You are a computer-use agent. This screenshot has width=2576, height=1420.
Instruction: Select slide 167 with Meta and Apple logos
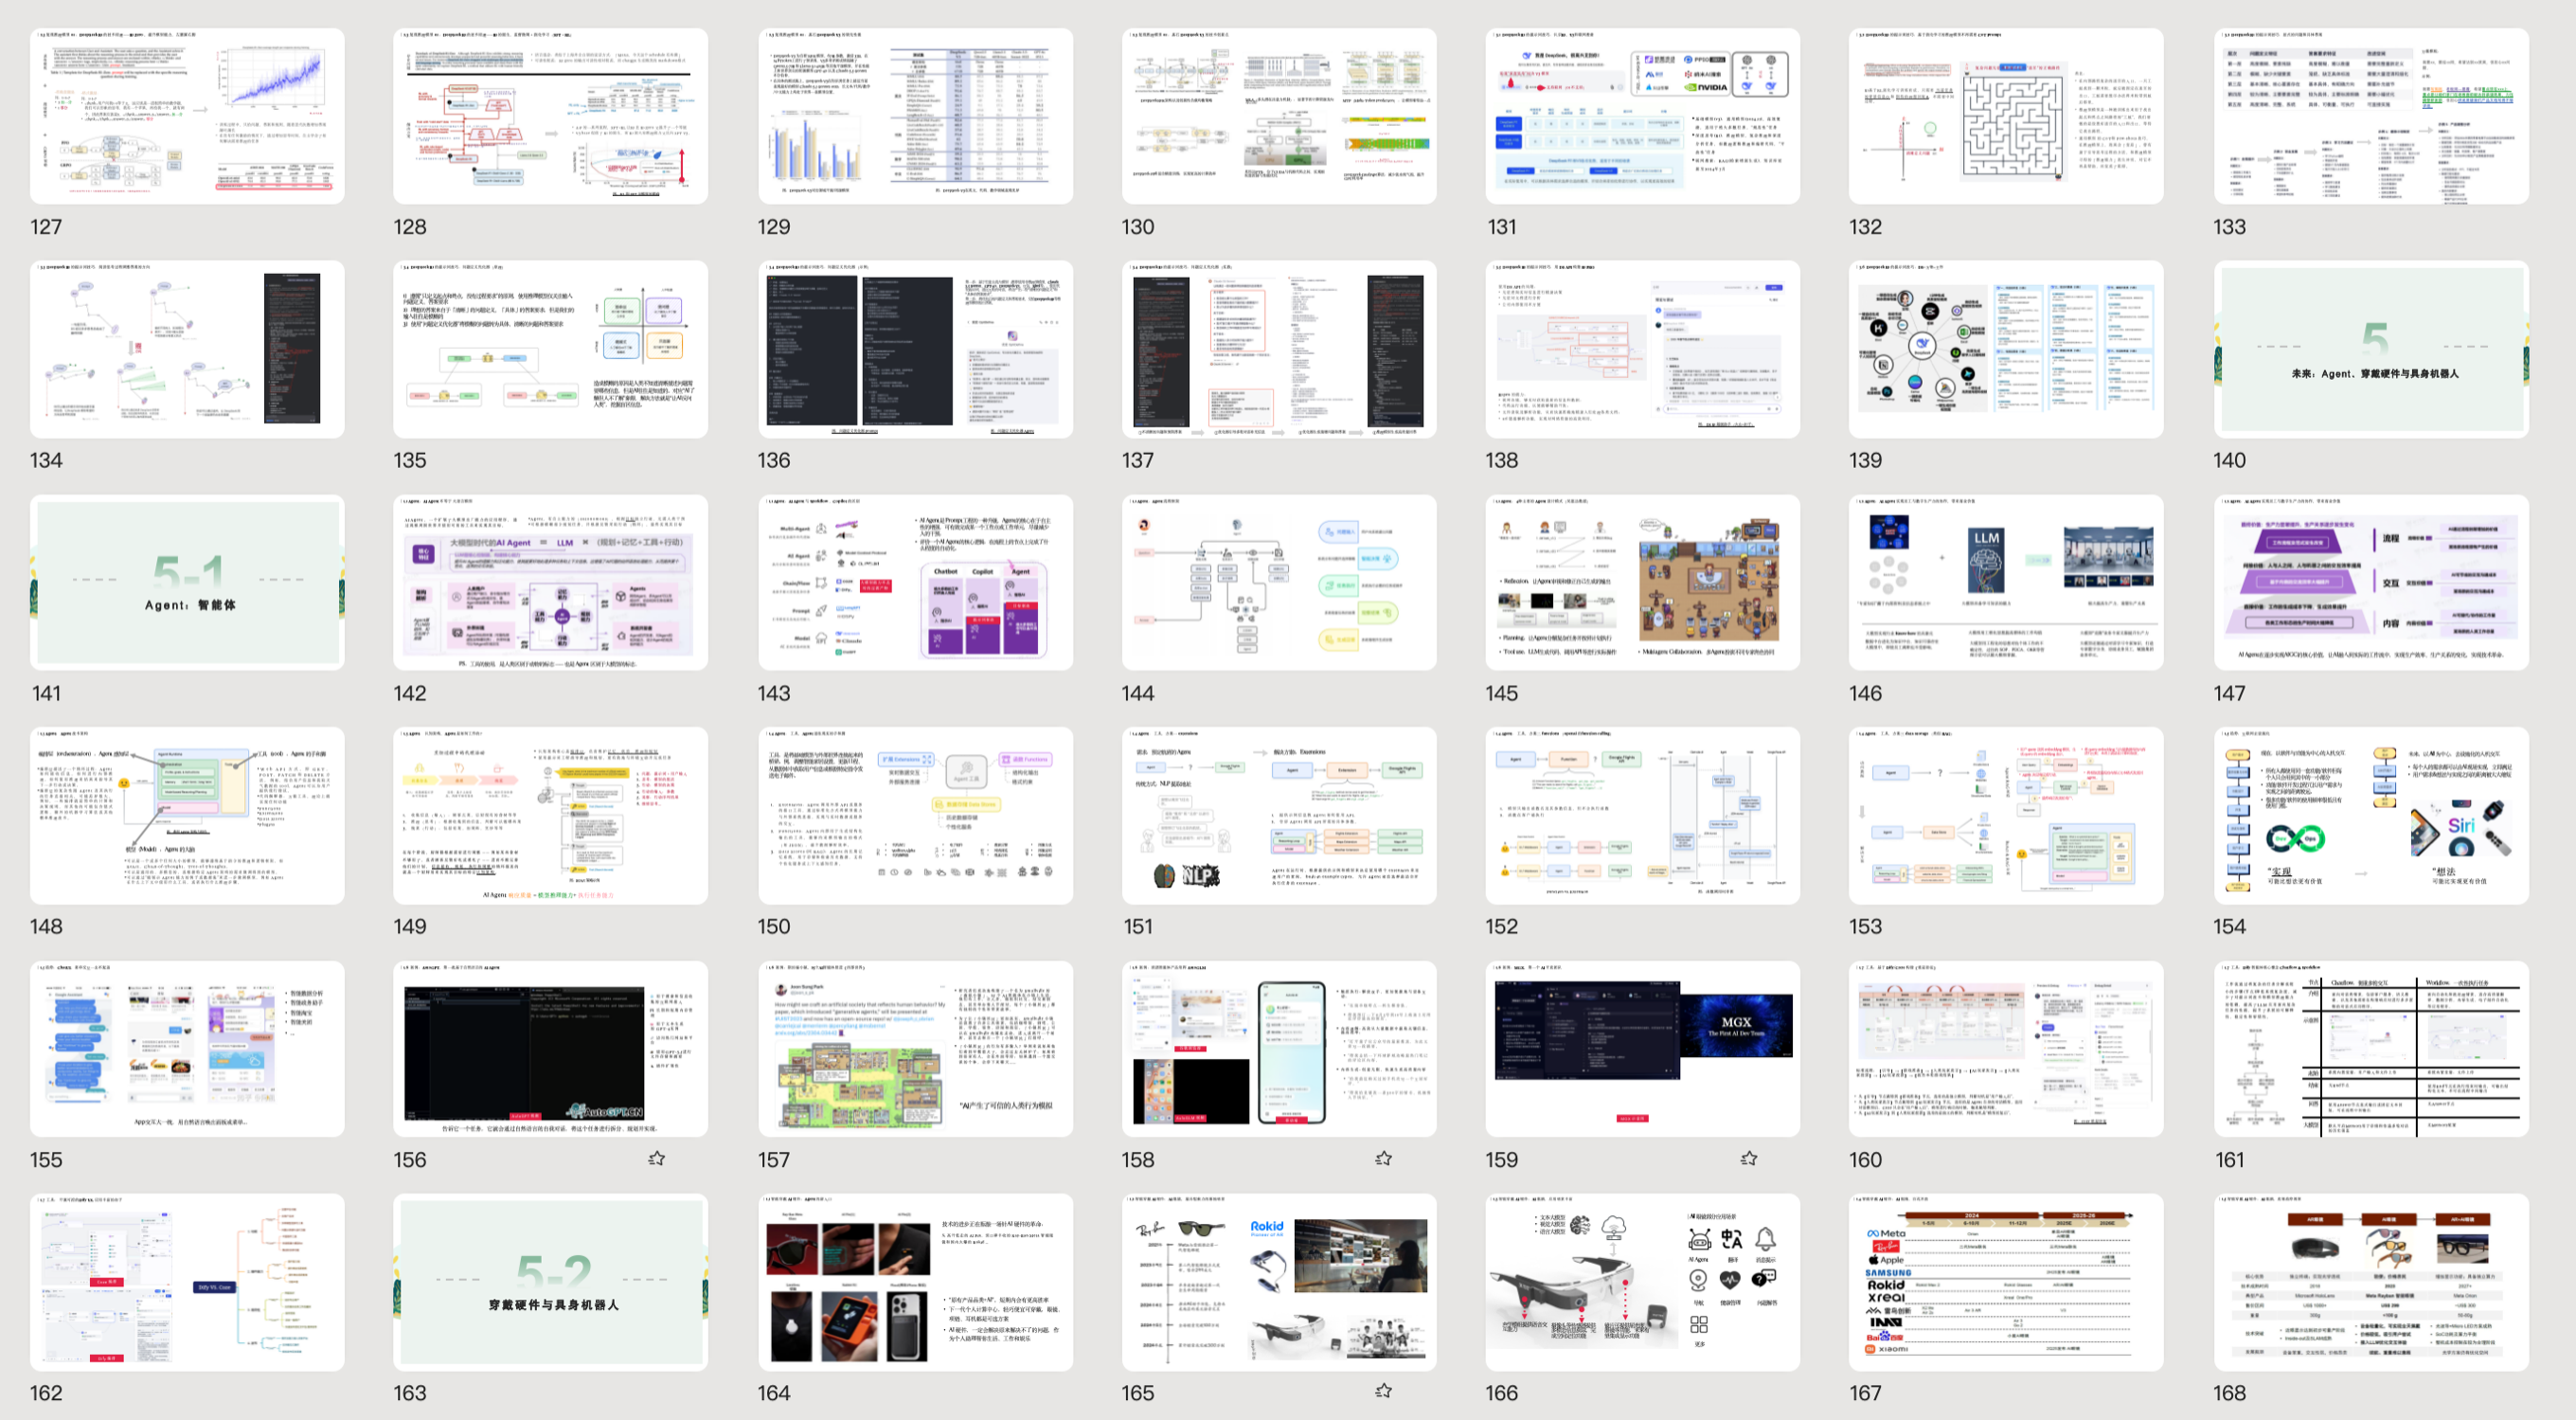[2005, 1281]
